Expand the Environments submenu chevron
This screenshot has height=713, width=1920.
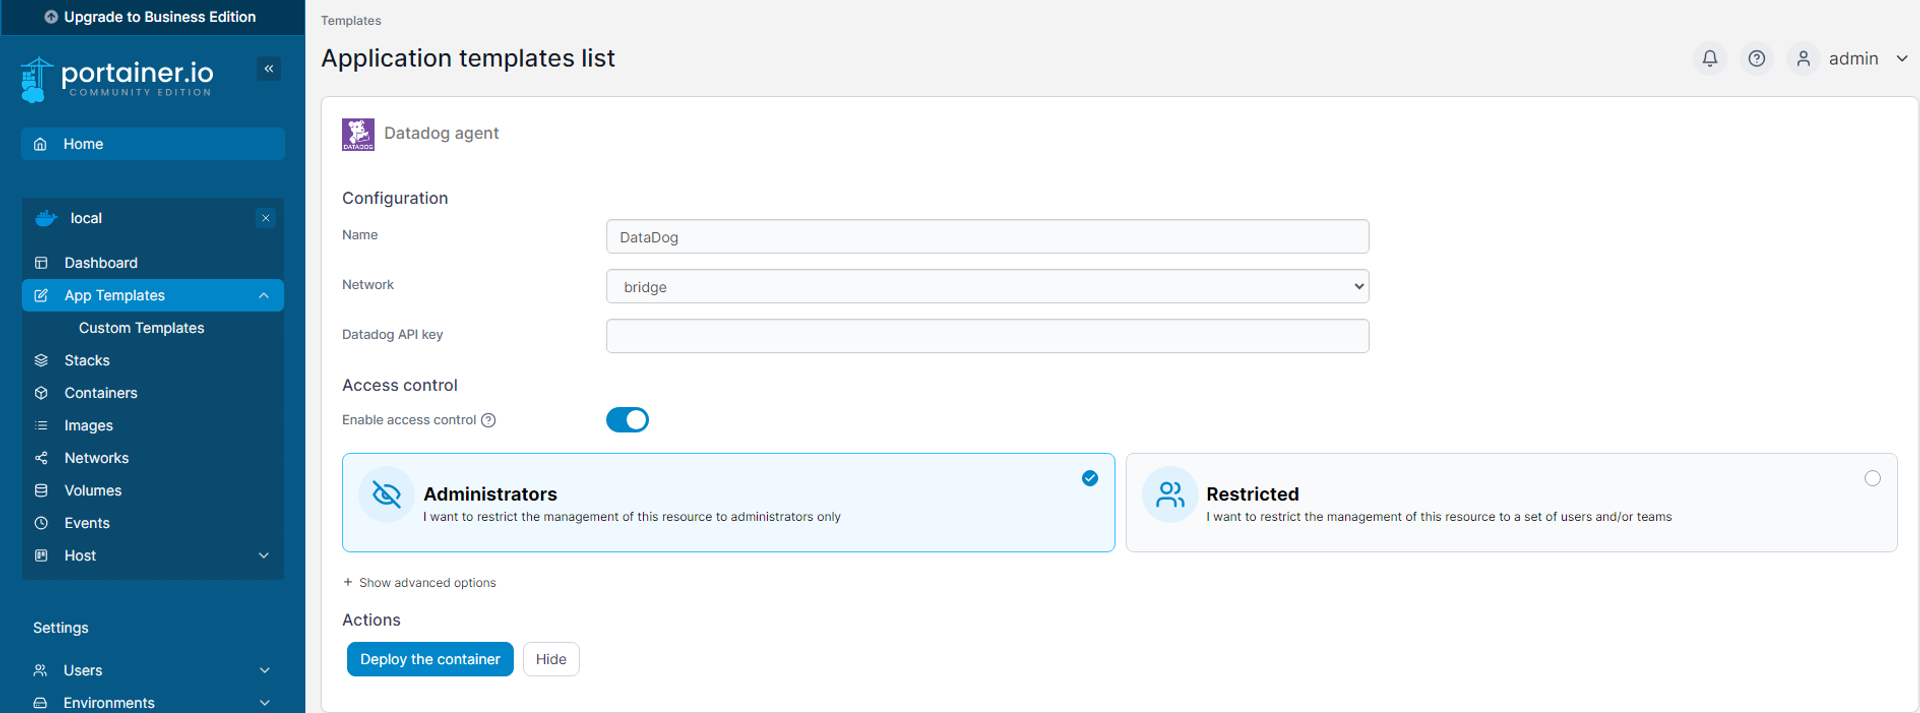264,703
